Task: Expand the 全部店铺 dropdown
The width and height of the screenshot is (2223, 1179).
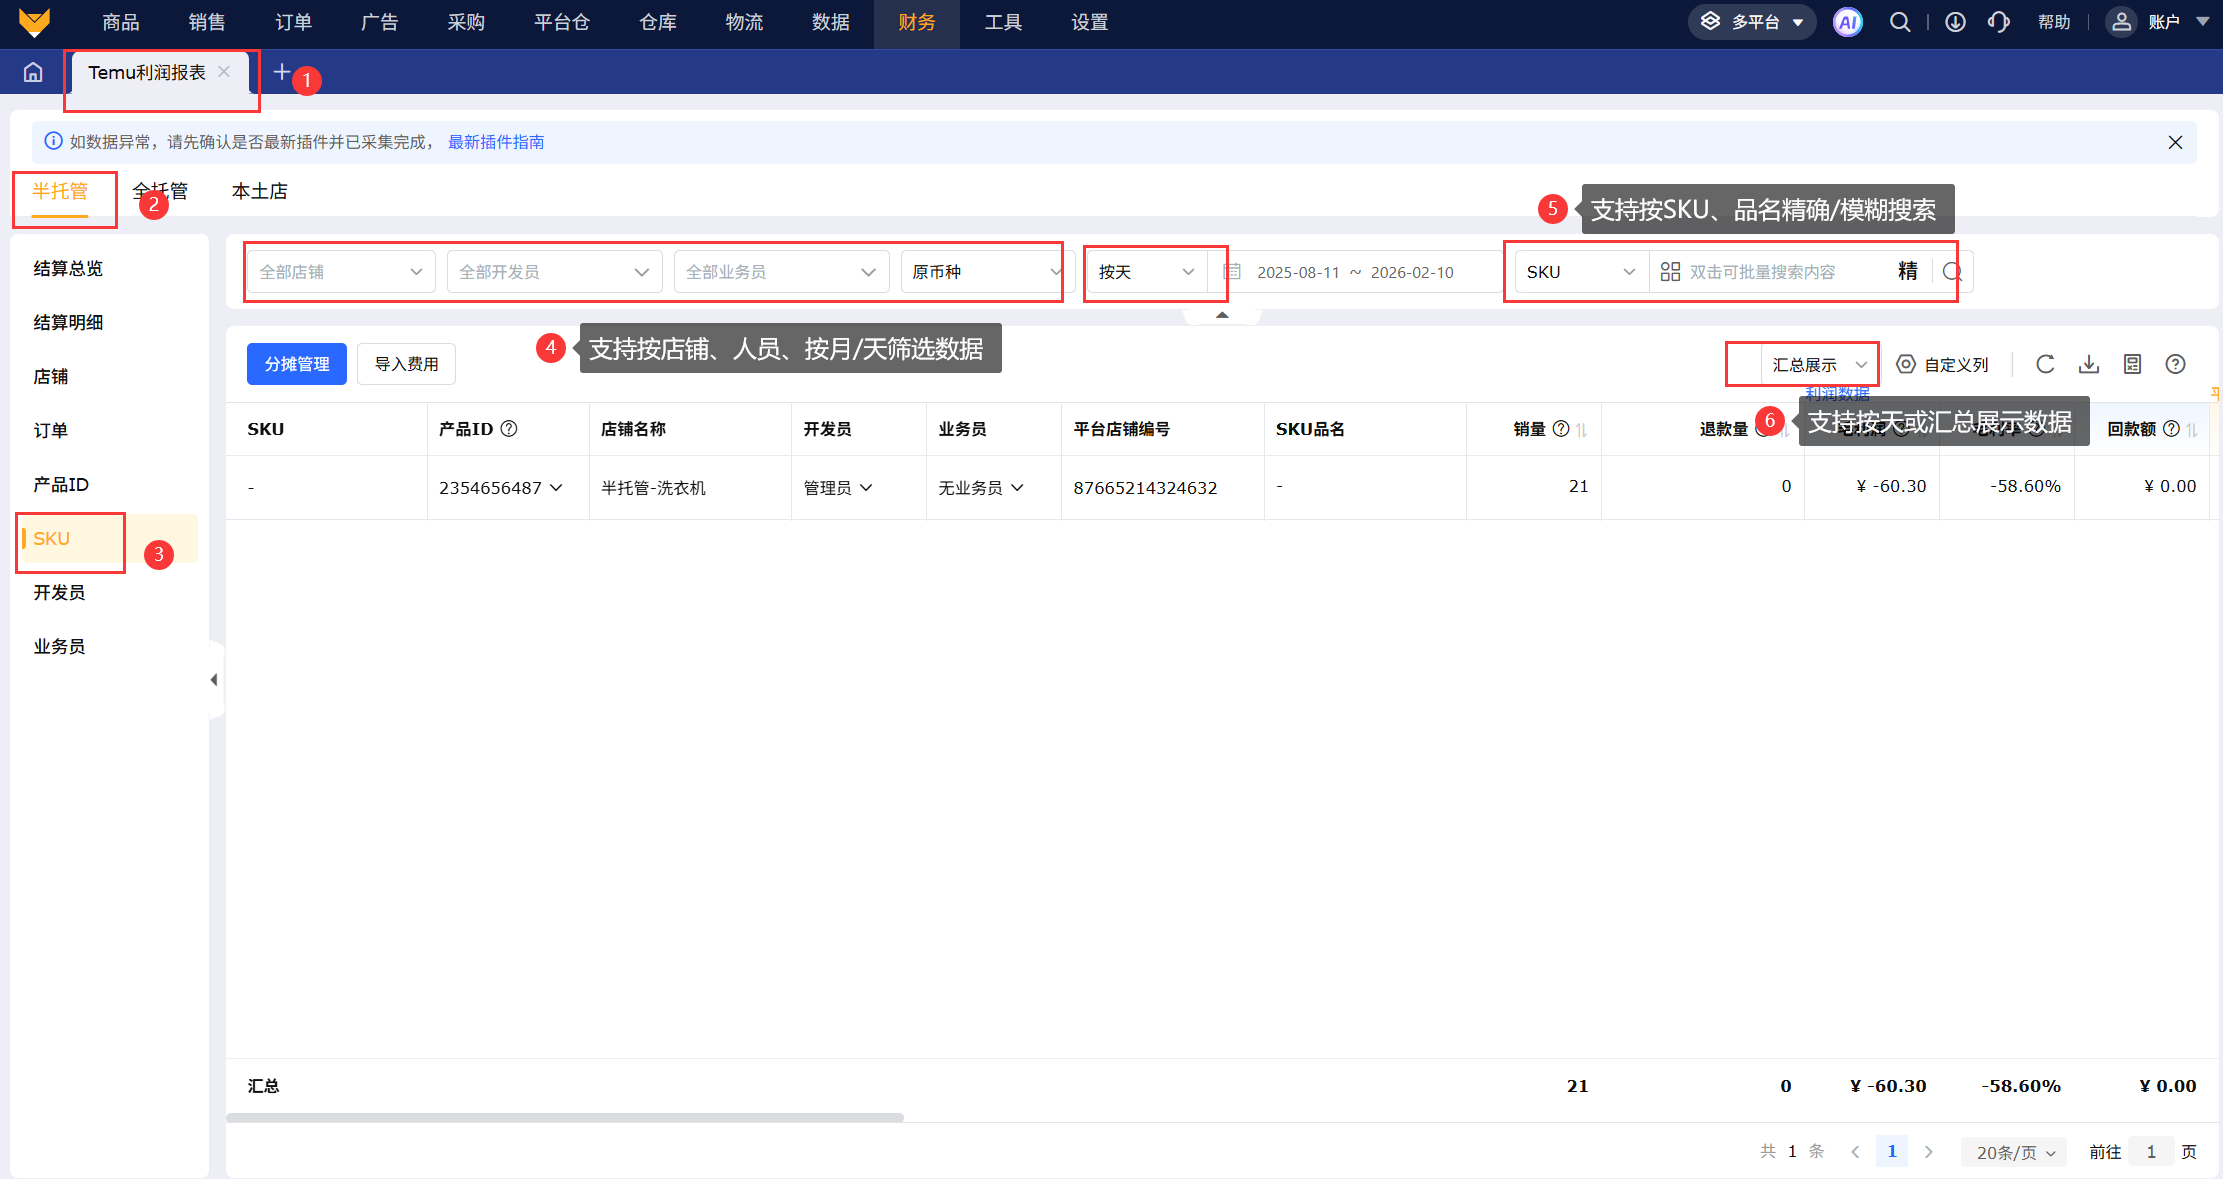Action: [340, 272]
